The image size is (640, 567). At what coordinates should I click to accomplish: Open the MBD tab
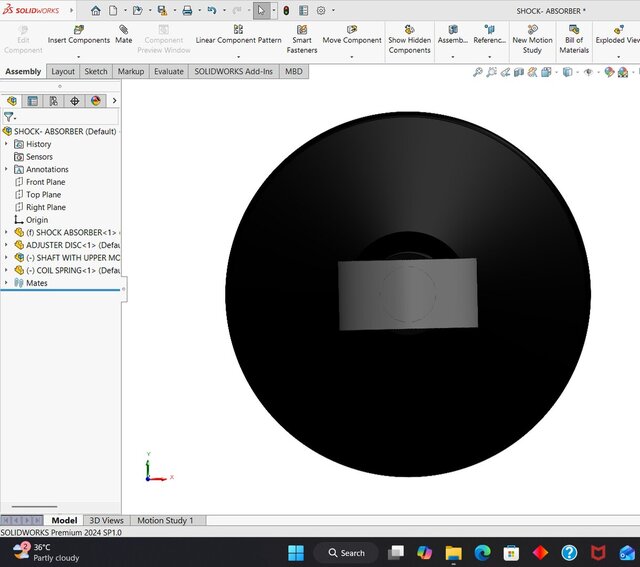click(294, 71)
